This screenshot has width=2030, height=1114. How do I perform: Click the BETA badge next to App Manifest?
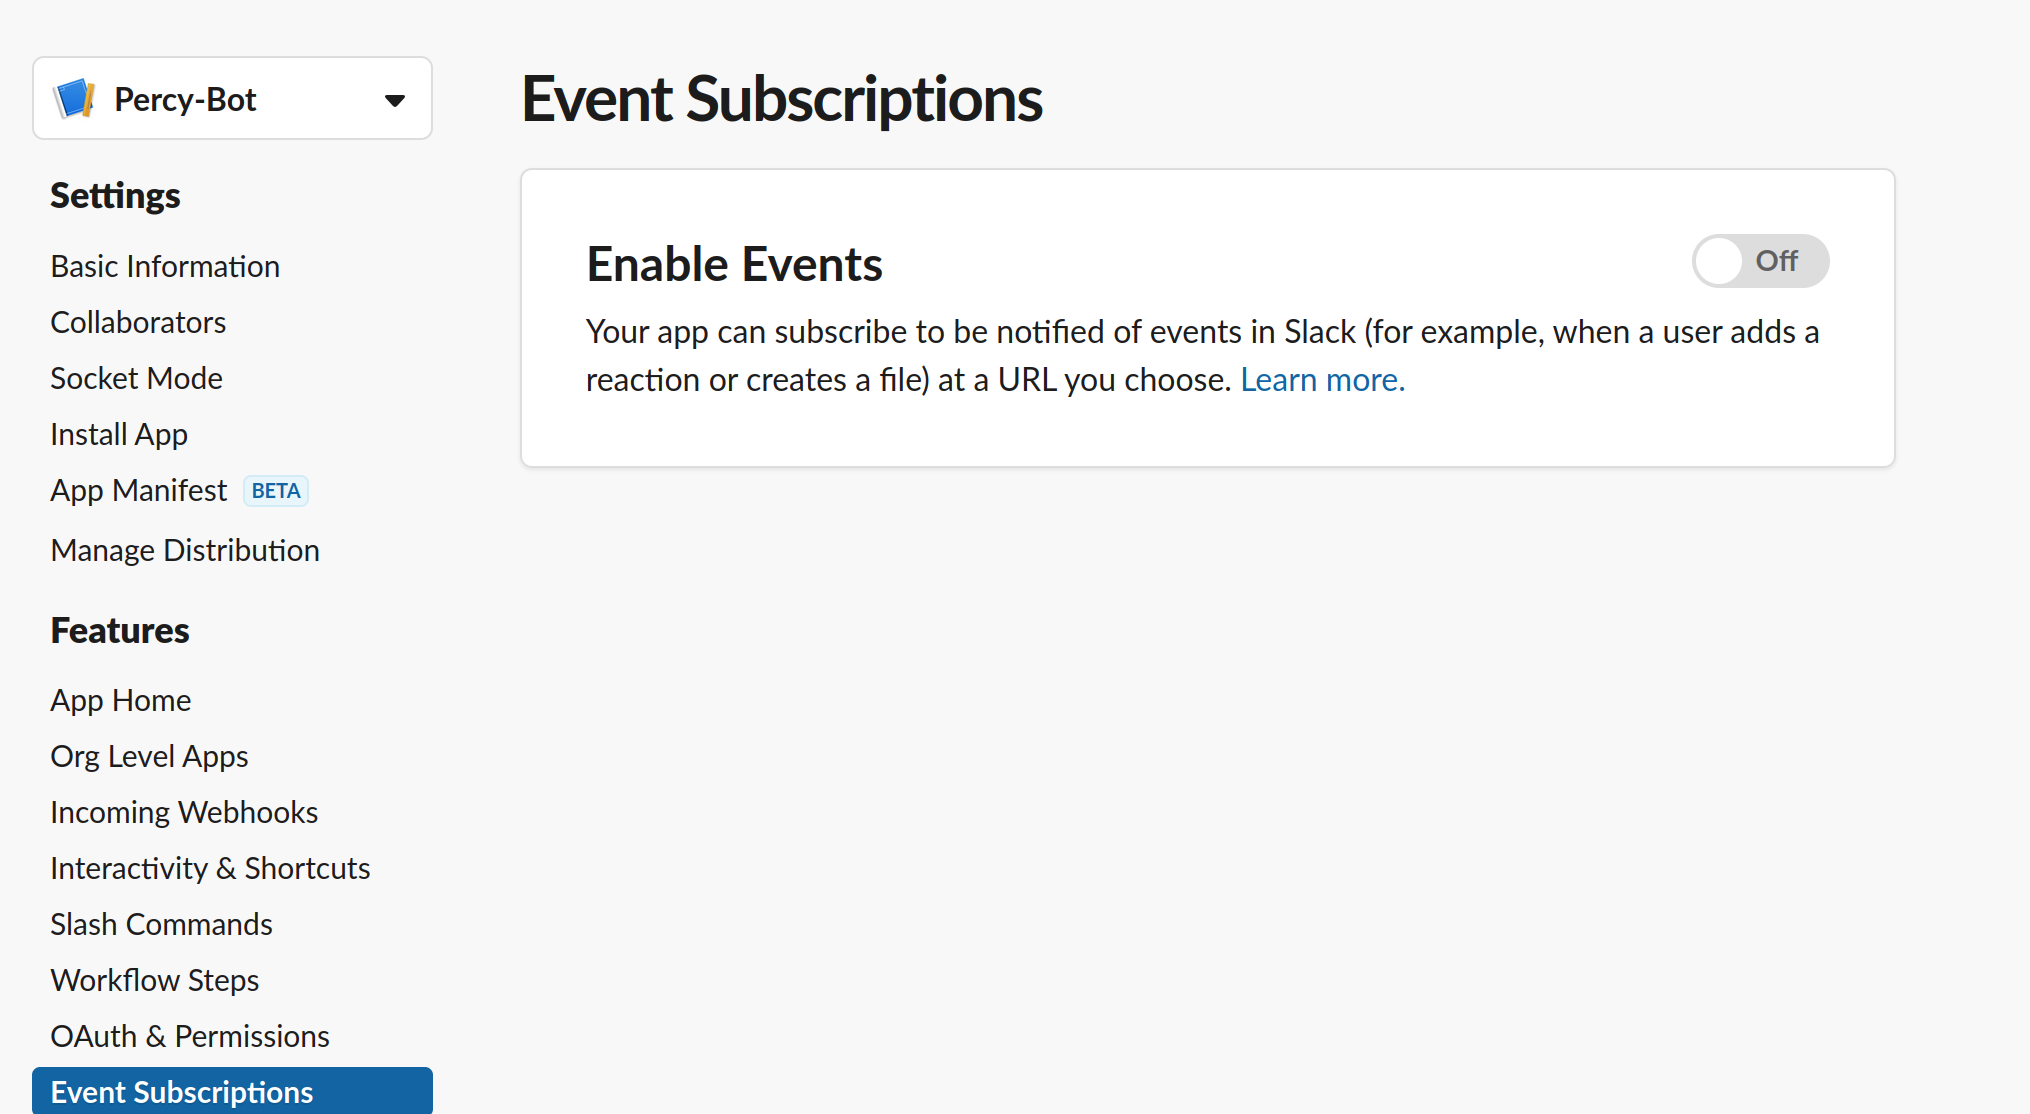click(x=276, y=491)
